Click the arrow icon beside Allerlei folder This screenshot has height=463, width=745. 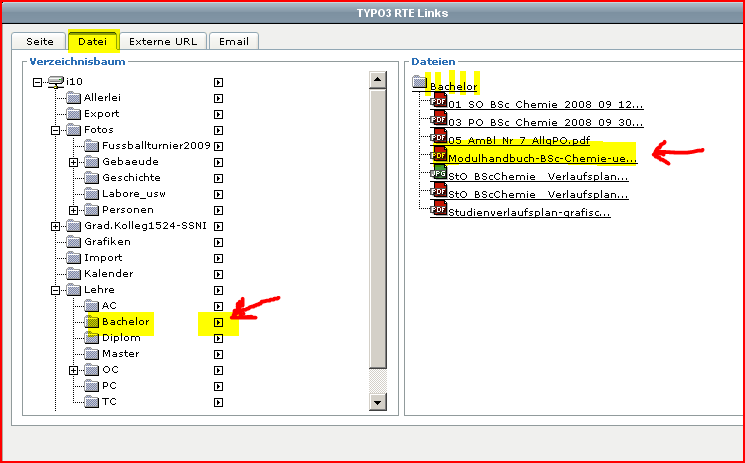click(218, 98)
